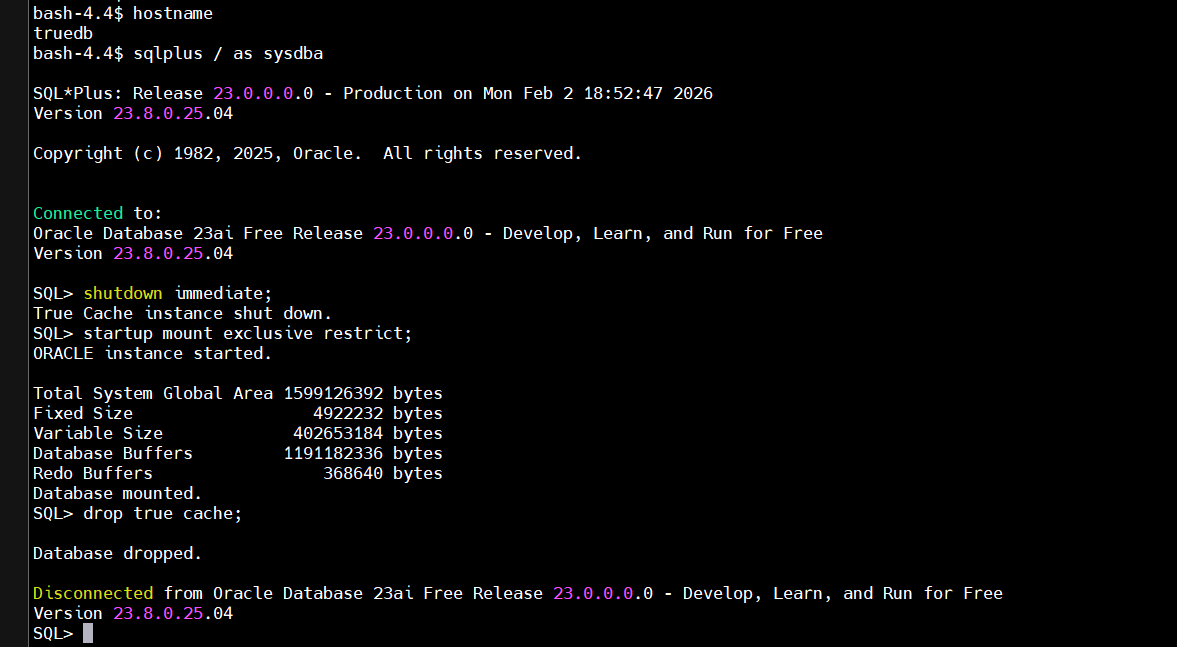Click the blinking cursor at the final SQL prompt

[88, 633]
